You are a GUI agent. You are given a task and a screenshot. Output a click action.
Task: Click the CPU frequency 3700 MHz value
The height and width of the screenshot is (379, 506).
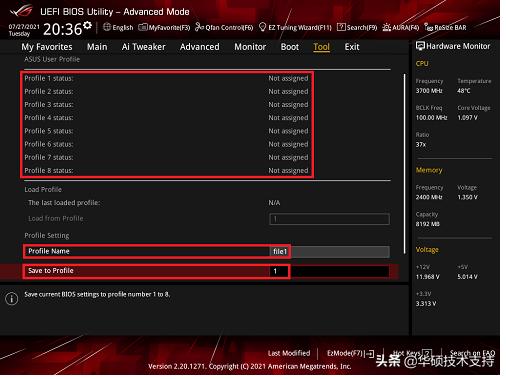(429, 91)
